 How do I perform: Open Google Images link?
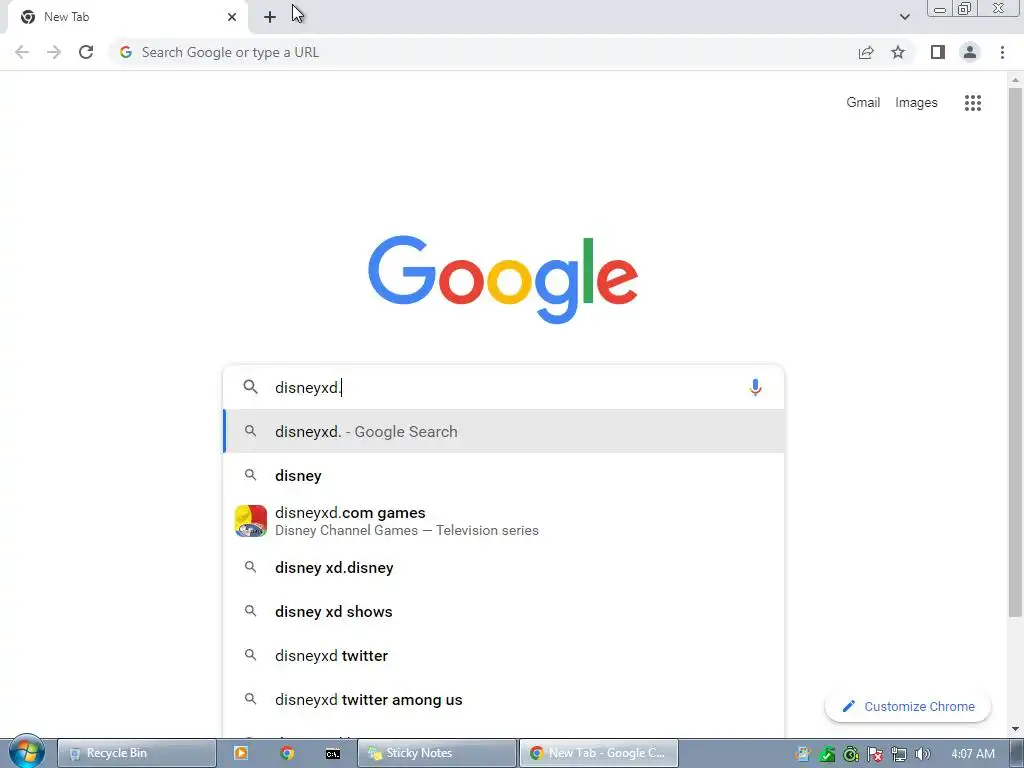point(916,103)
